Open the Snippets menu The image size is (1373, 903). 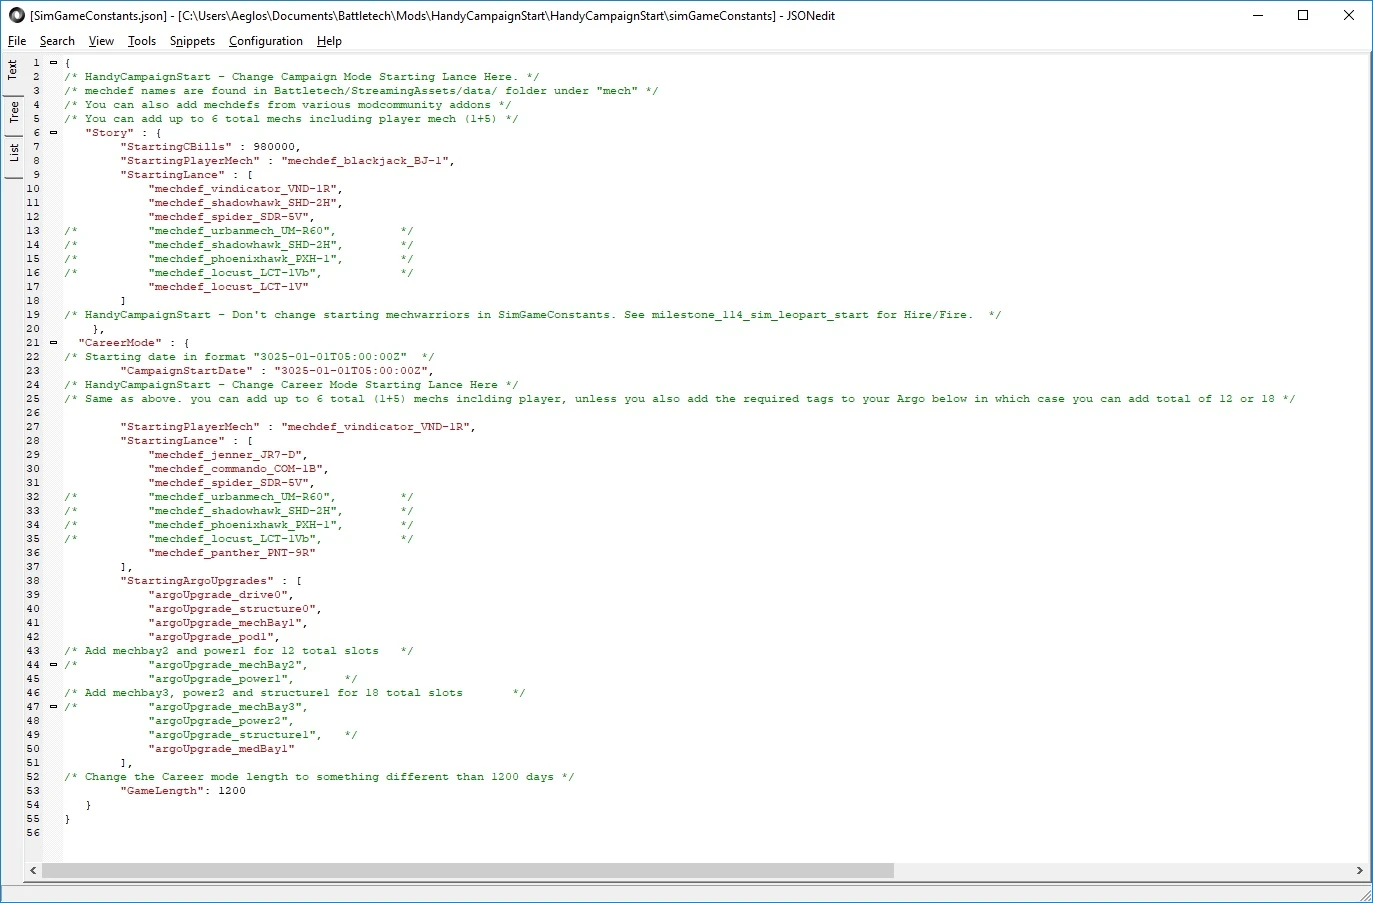192,41
